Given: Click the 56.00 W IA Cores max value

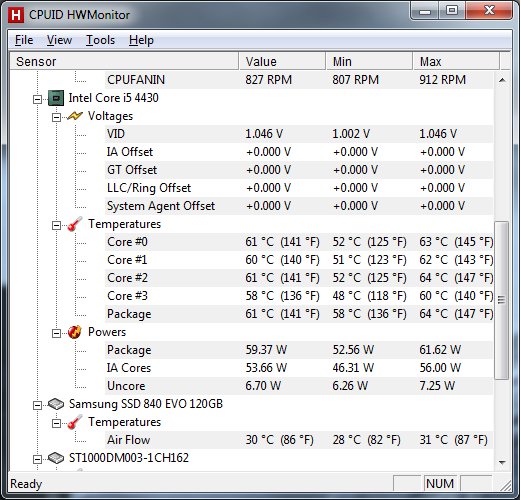Looking at the screenshot, I should pyautogui.click(x=440, y=368).
